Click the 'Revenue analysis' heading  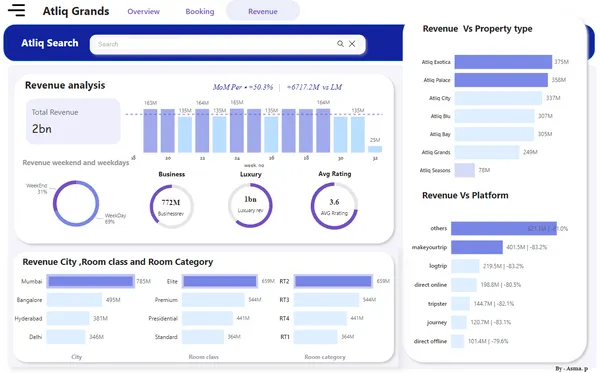(x=65, y=85)
